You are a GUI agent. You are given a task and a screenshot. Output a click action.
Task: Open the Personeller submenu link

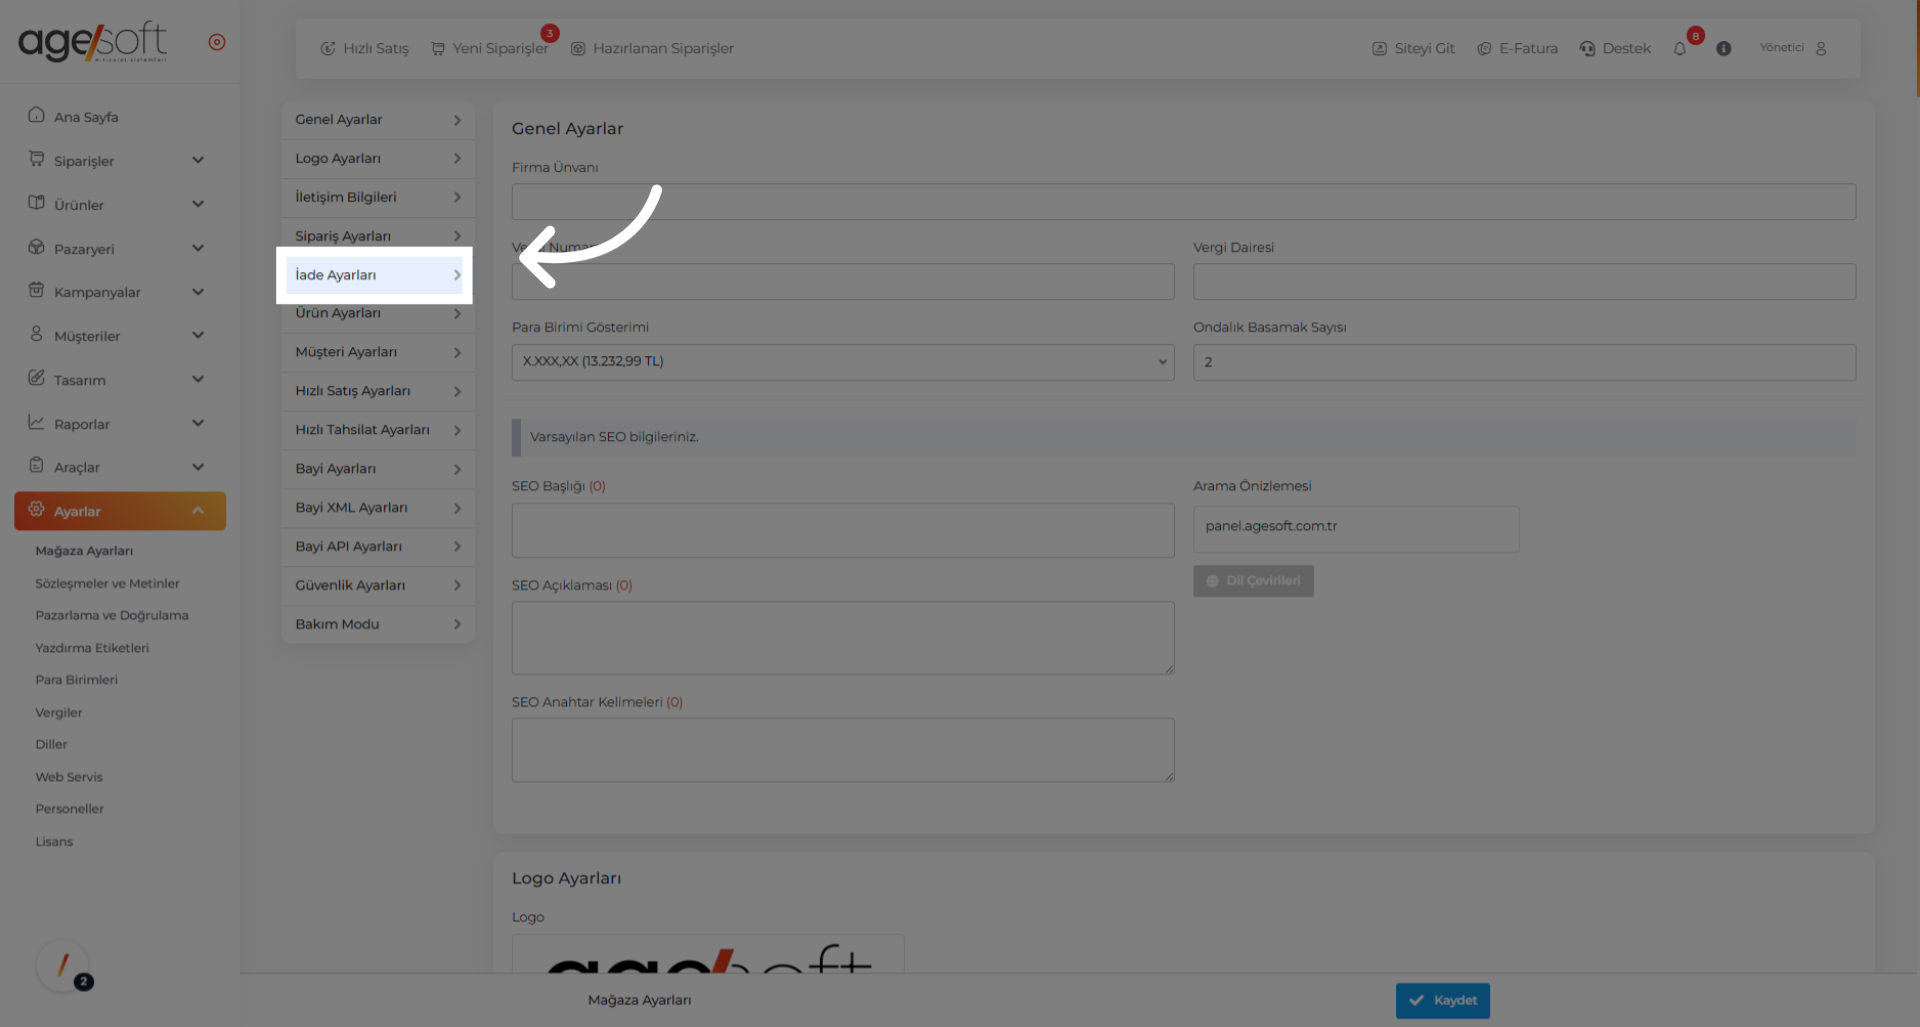point(70,809)
